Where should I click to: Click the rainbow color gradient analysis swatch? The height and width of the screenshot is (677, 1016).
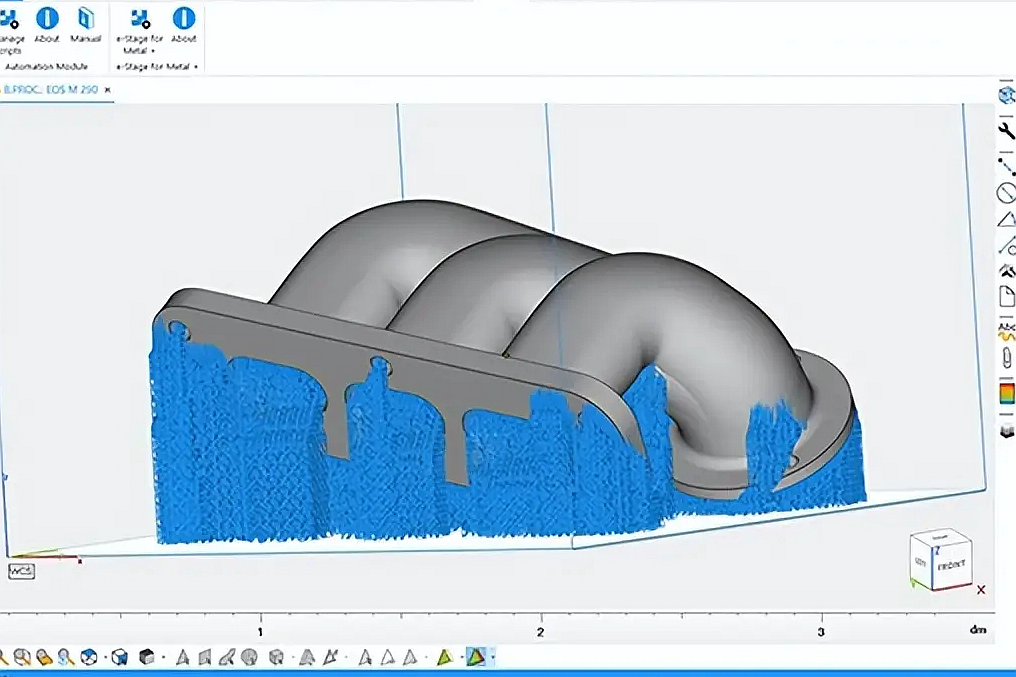coord(1006,394)
